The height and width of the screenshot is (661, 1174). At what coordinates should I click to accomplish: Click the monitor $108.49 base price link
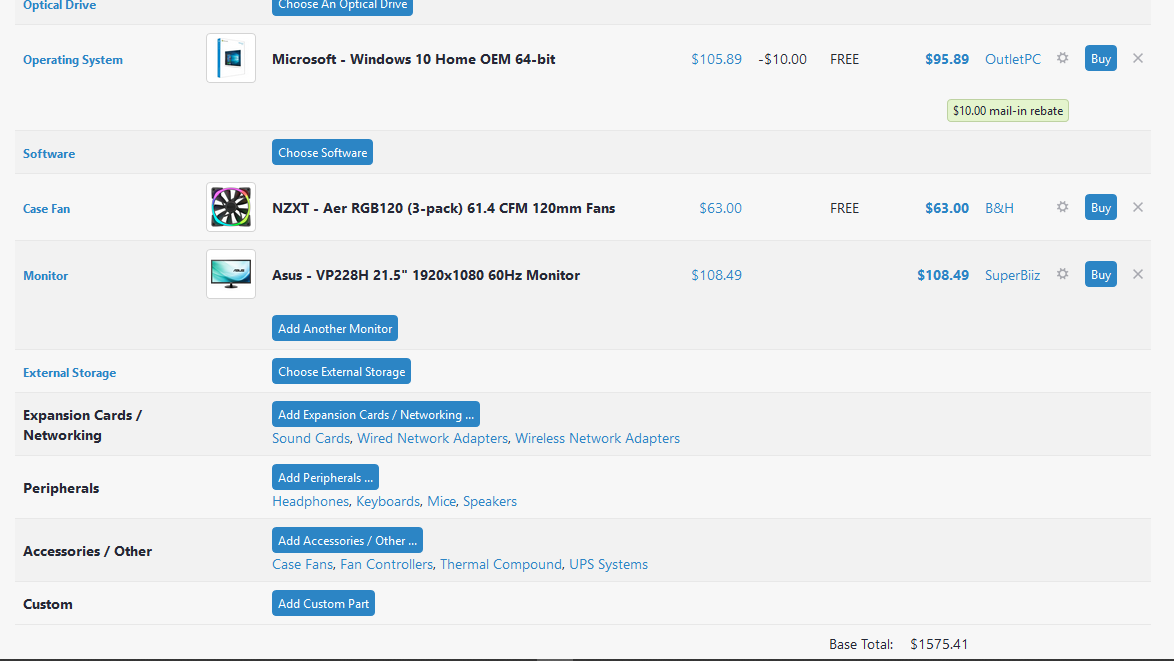click(x=717, y=275)
